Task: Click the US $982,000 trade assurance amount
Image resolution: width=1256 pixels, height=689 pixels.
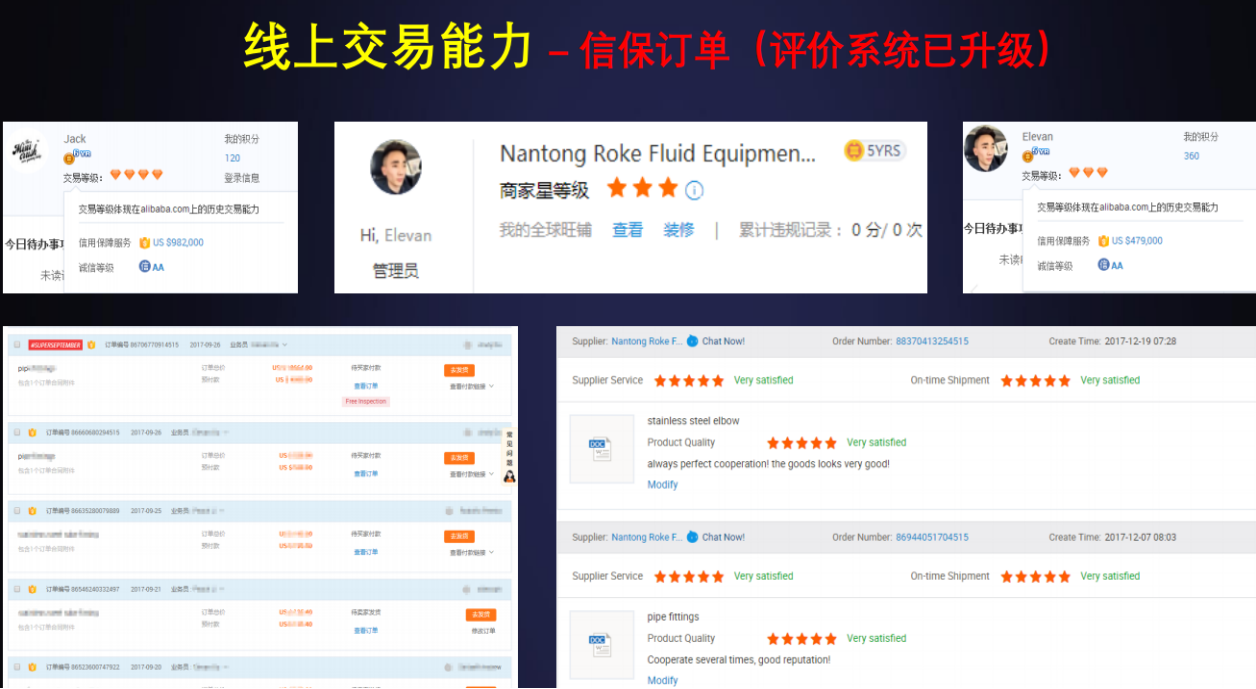Action: point(178,242)
